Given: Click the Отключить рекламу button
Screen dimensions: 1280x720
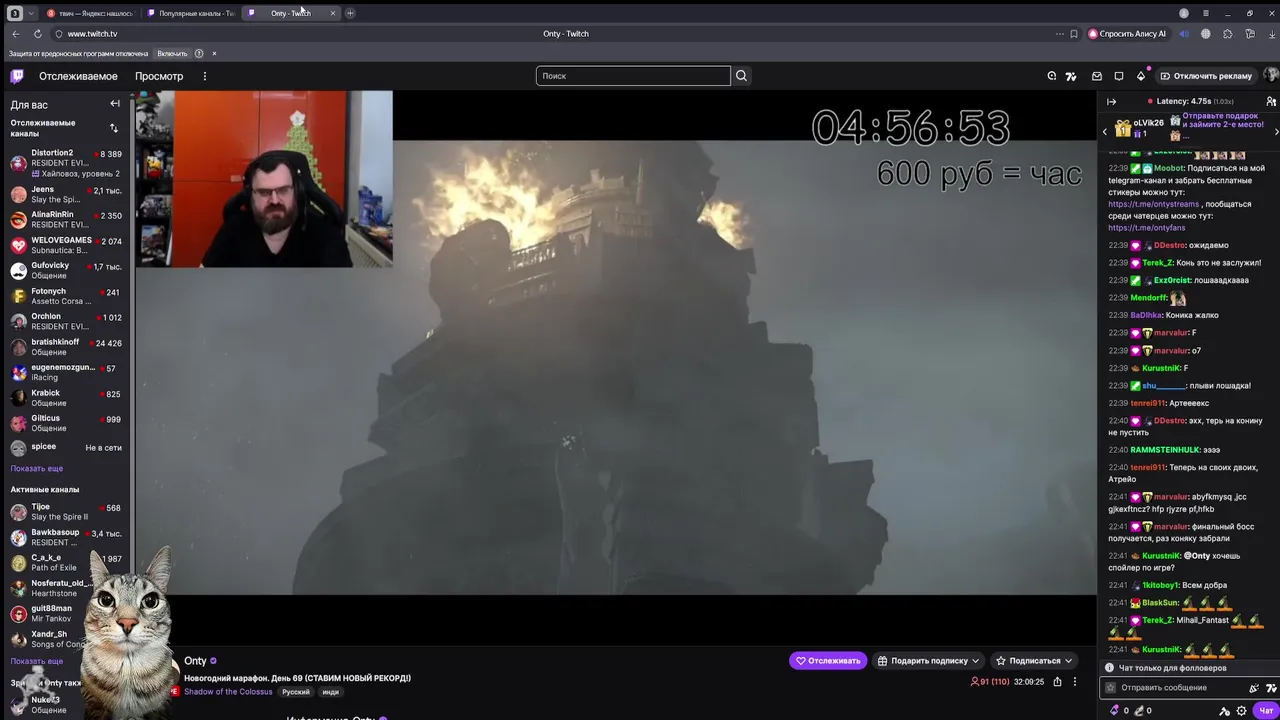Looking at the screenshot, I should click(x=1205, y=76).
